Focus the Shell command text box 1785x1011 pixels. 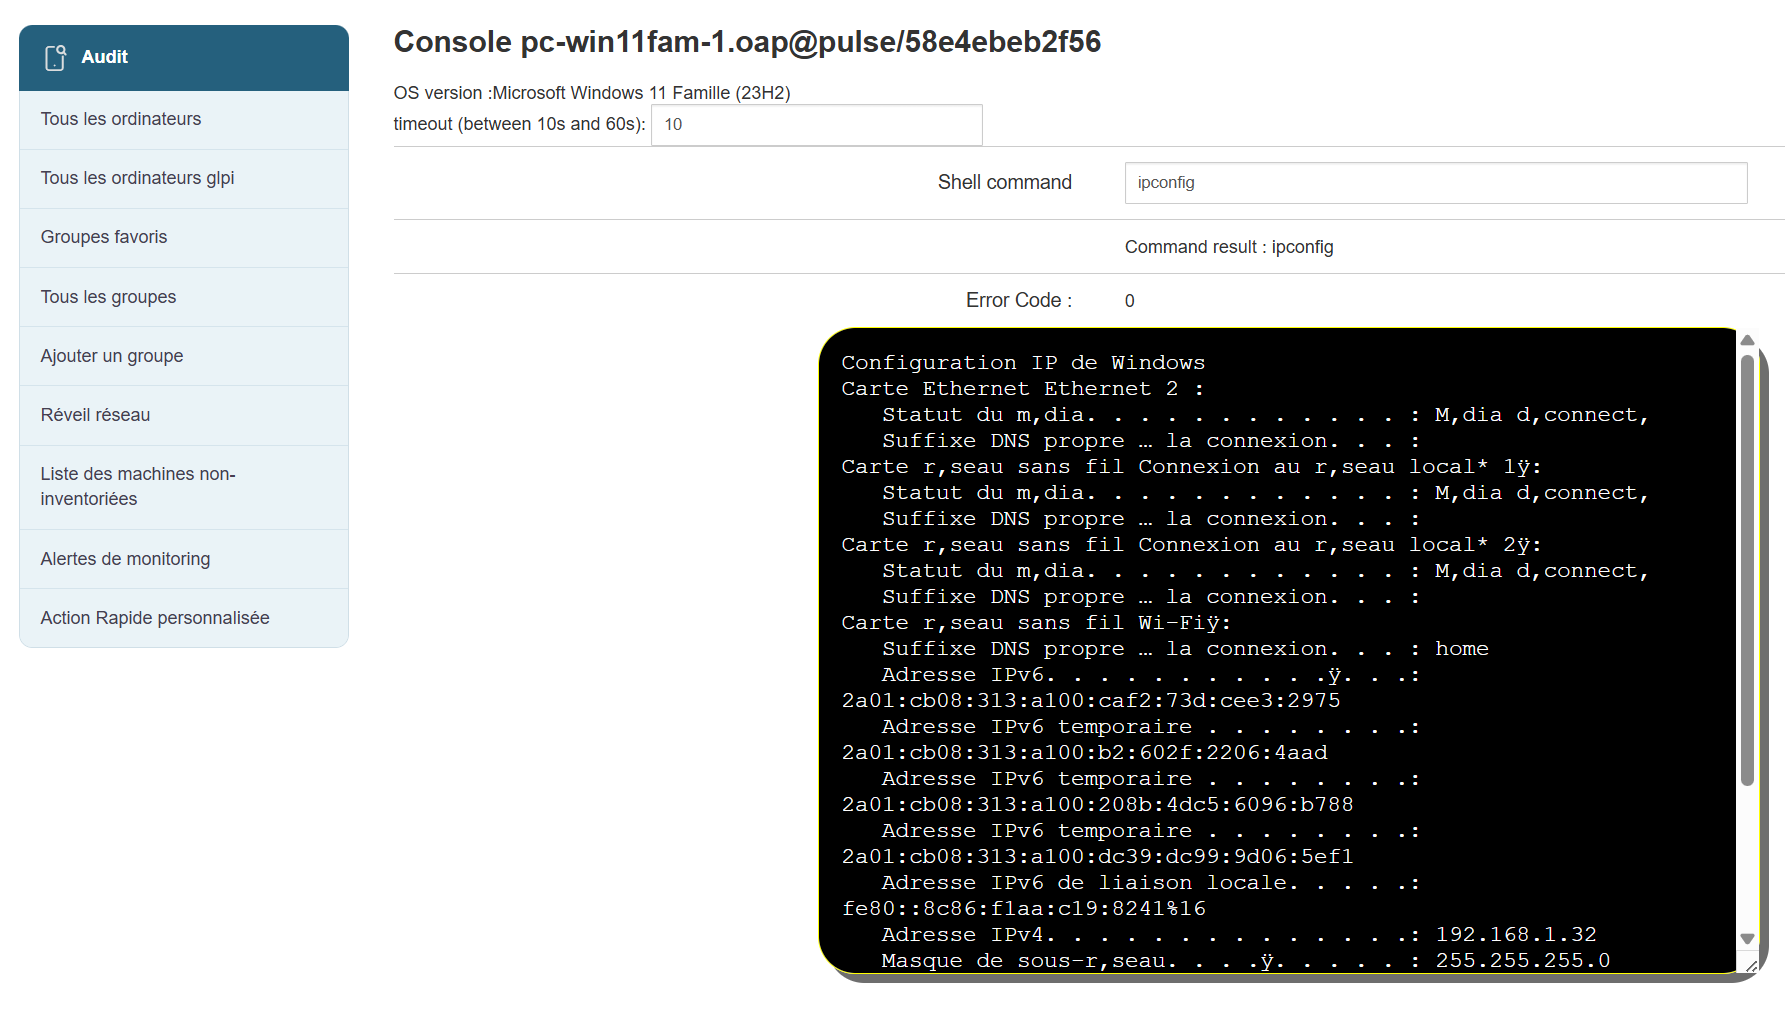(1435, 183)
